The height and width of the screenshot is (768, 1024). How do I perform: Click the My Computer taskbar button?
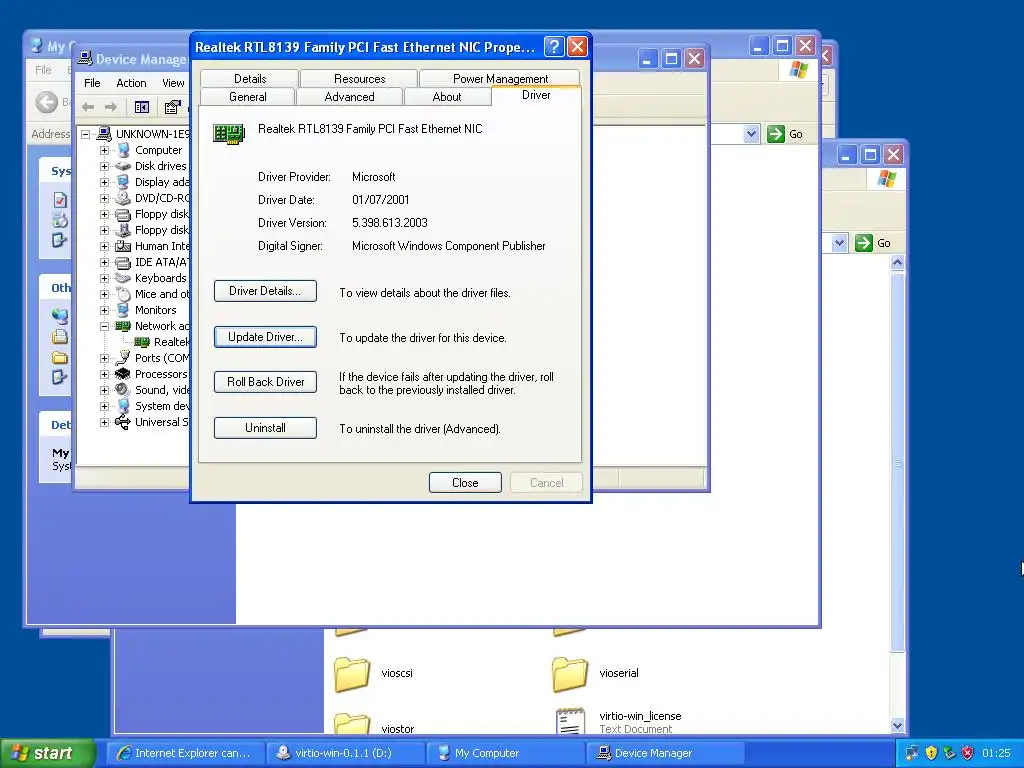(x=506, y=753)
